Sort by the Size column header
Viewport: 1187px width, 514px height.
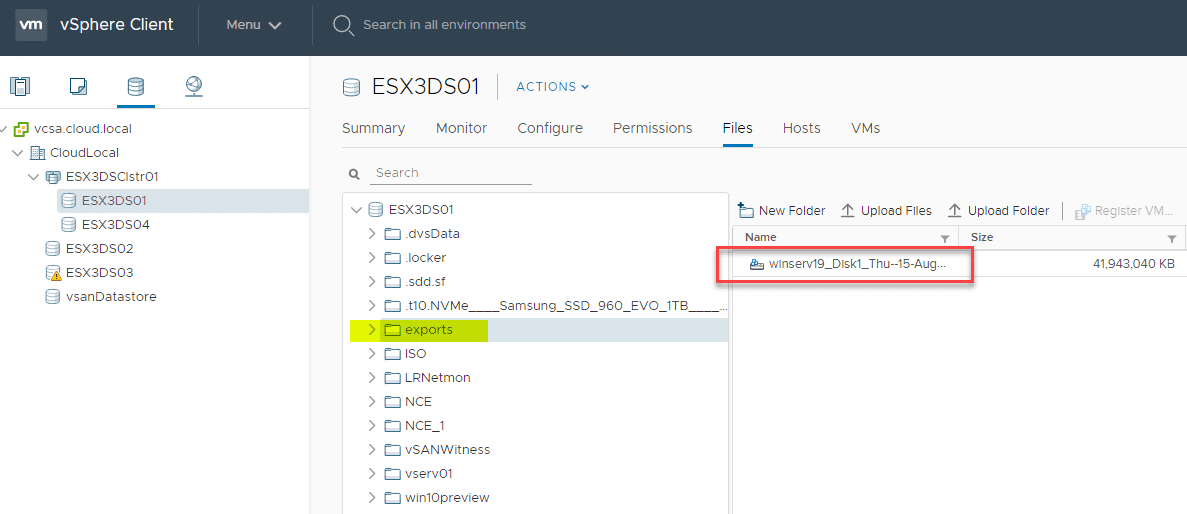[982, 238]
